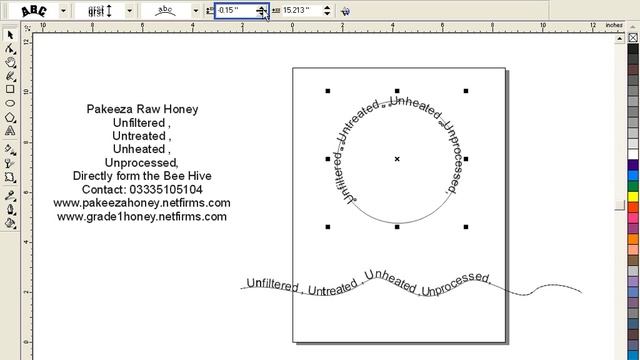The image size is (640, 360).
Task: Click the bottom-right selection handle of circle
Action: coord(466,227)
